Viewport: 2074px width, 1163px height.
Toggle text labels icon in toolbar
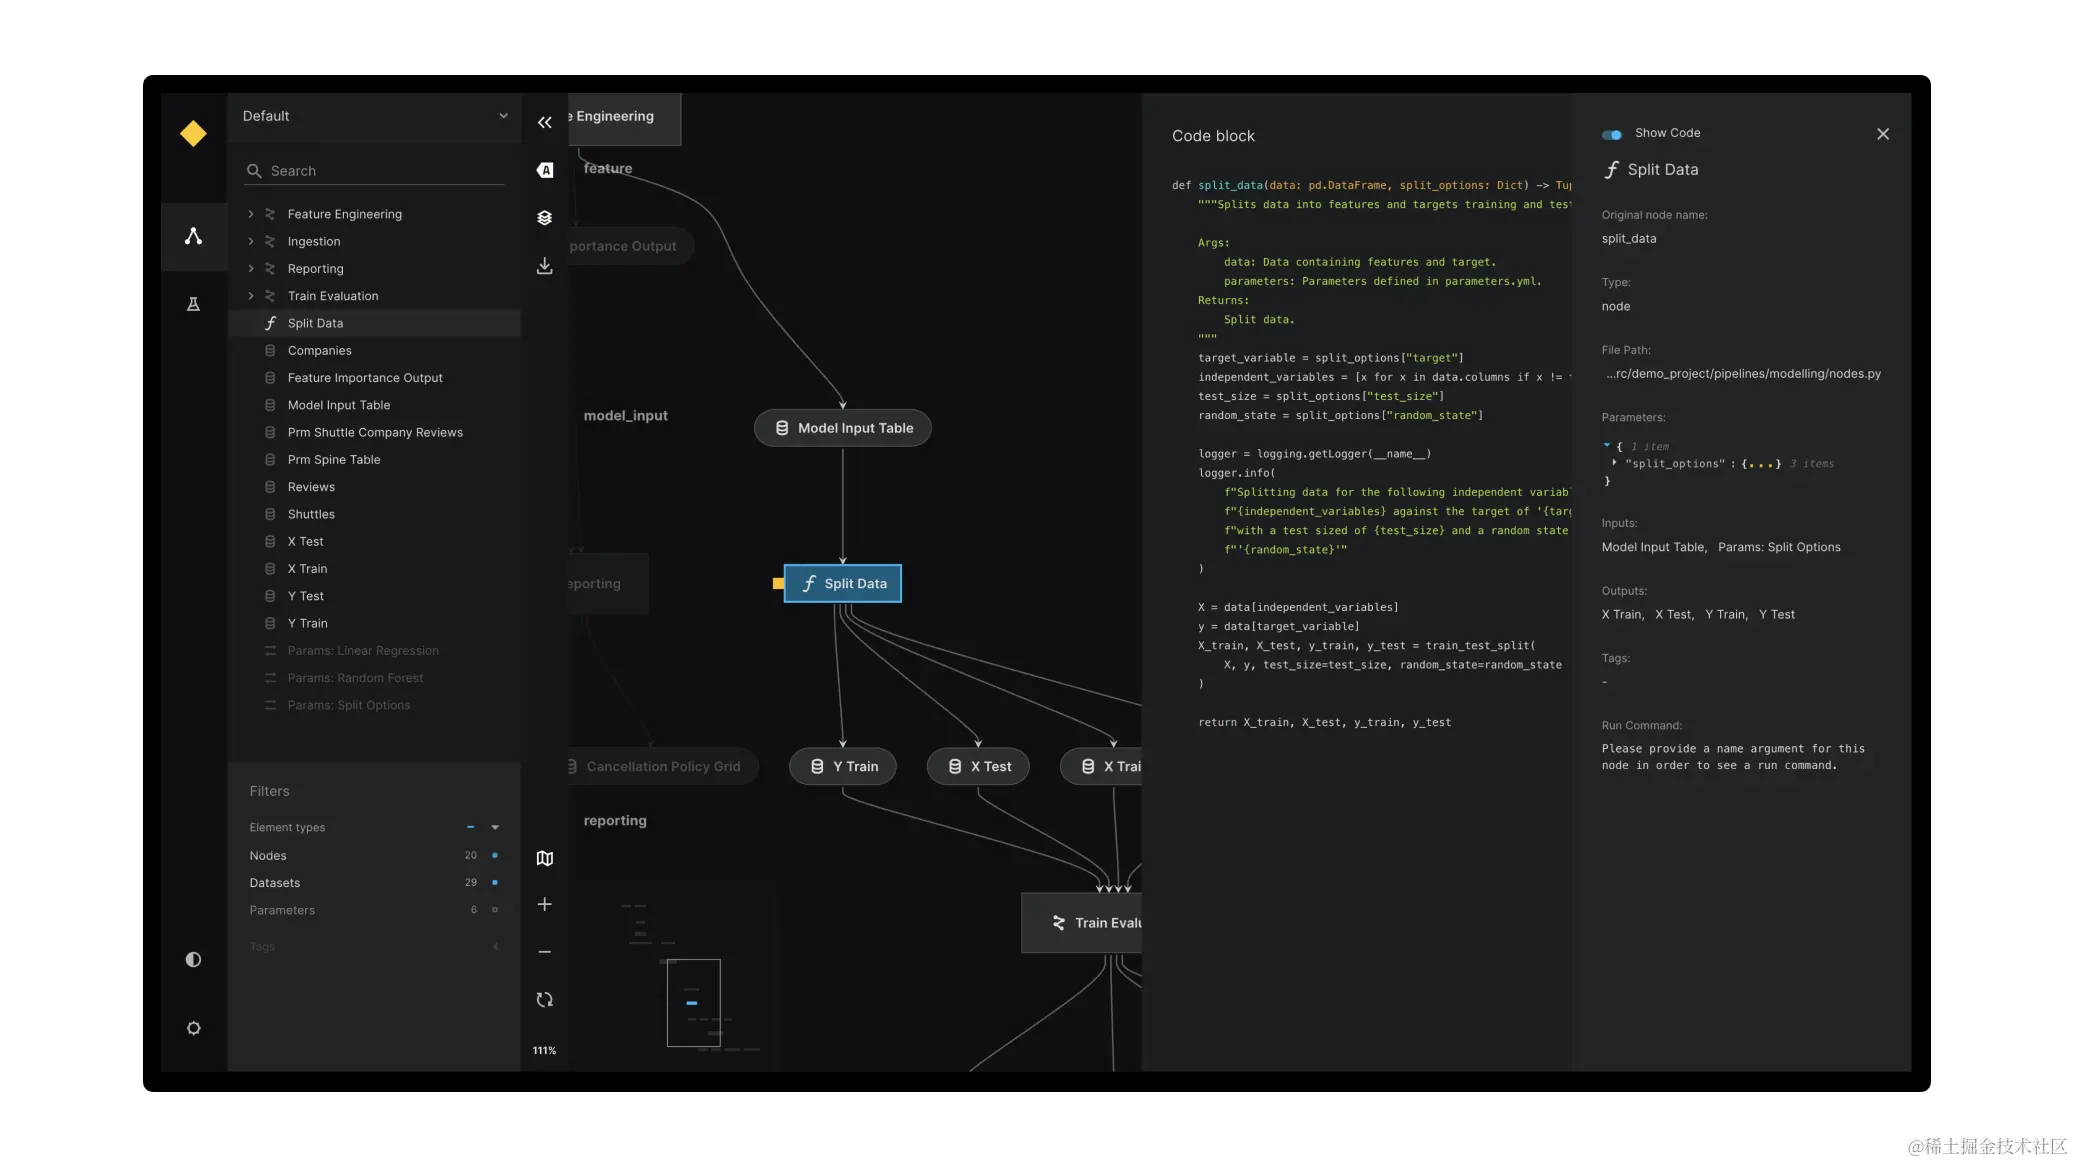point(544,170)
